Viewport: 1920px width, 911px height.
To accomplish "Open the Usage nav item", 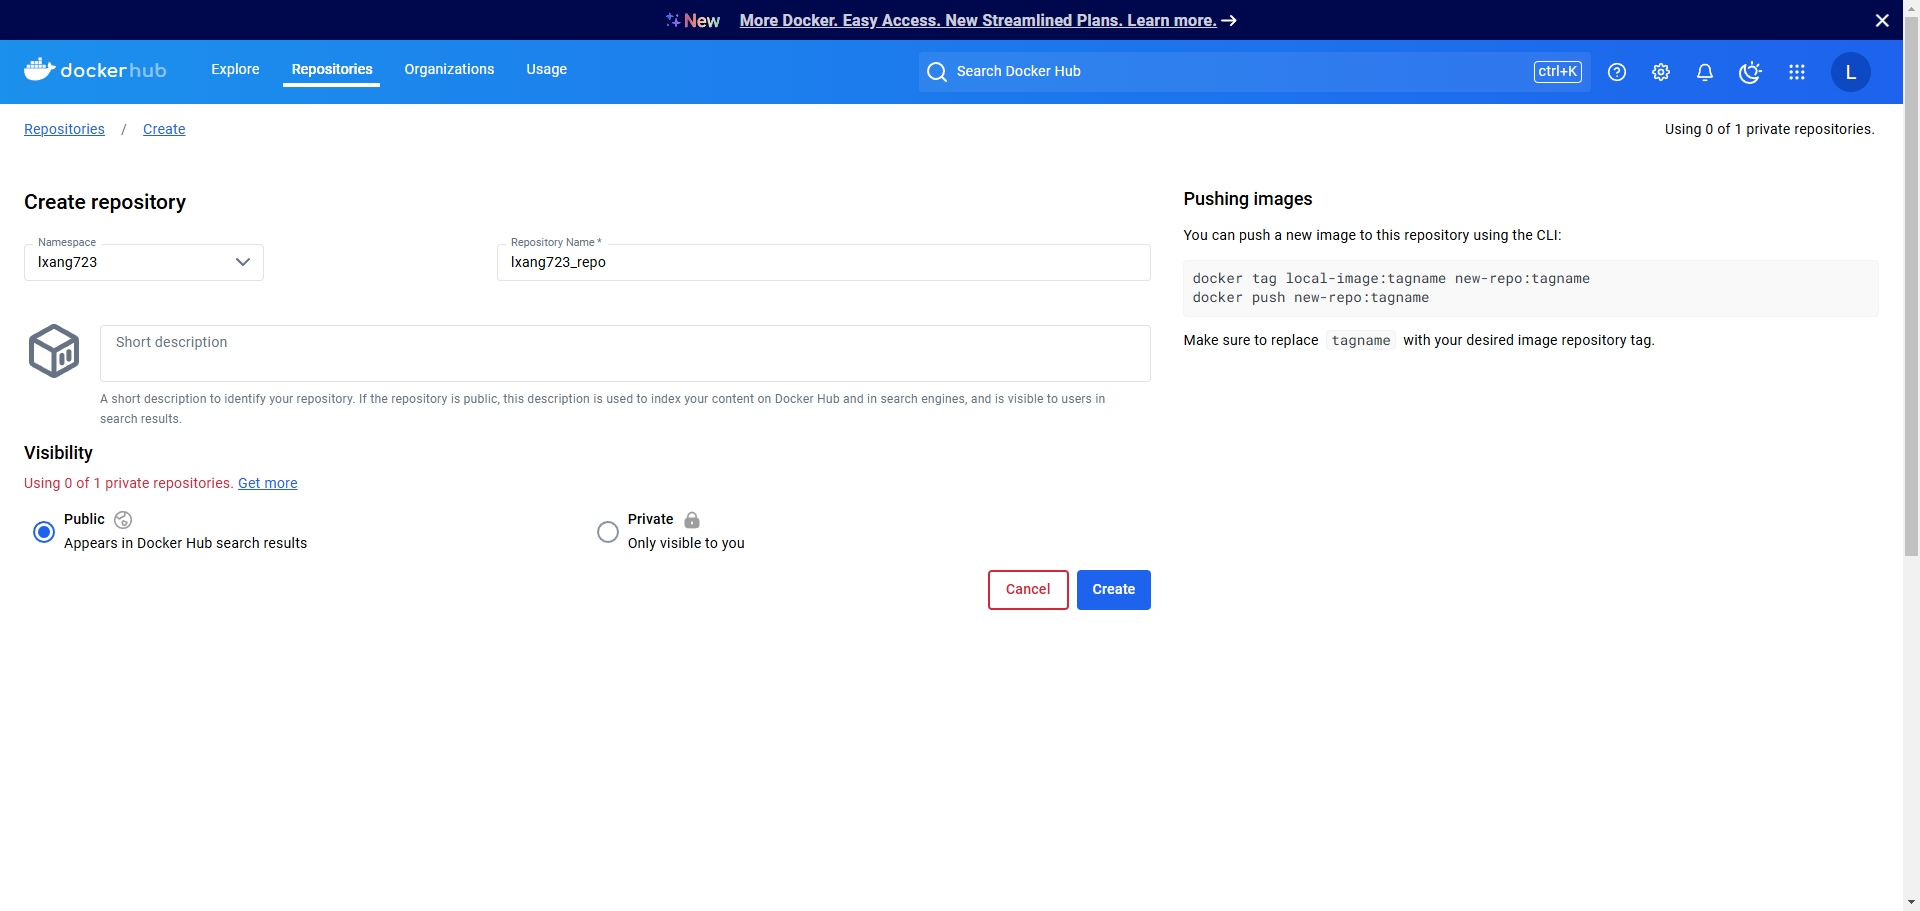I will click(x=547, y=69).
